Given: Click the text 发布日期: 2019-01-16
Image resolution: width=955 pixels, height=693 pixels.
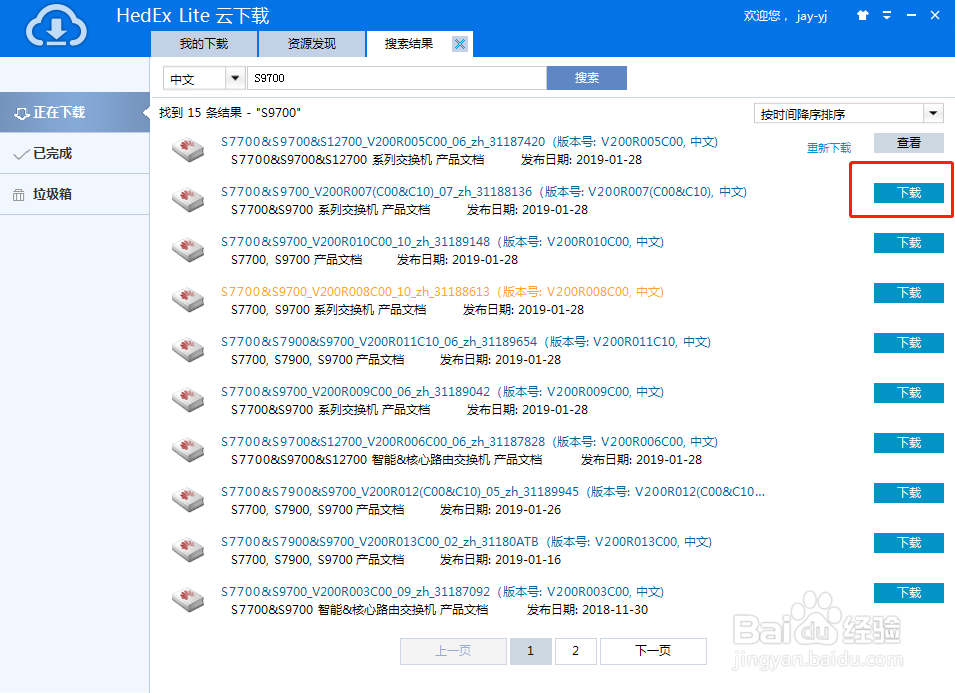Looking at the screenshot, I should pyautogui.click(x=501, y=560).
